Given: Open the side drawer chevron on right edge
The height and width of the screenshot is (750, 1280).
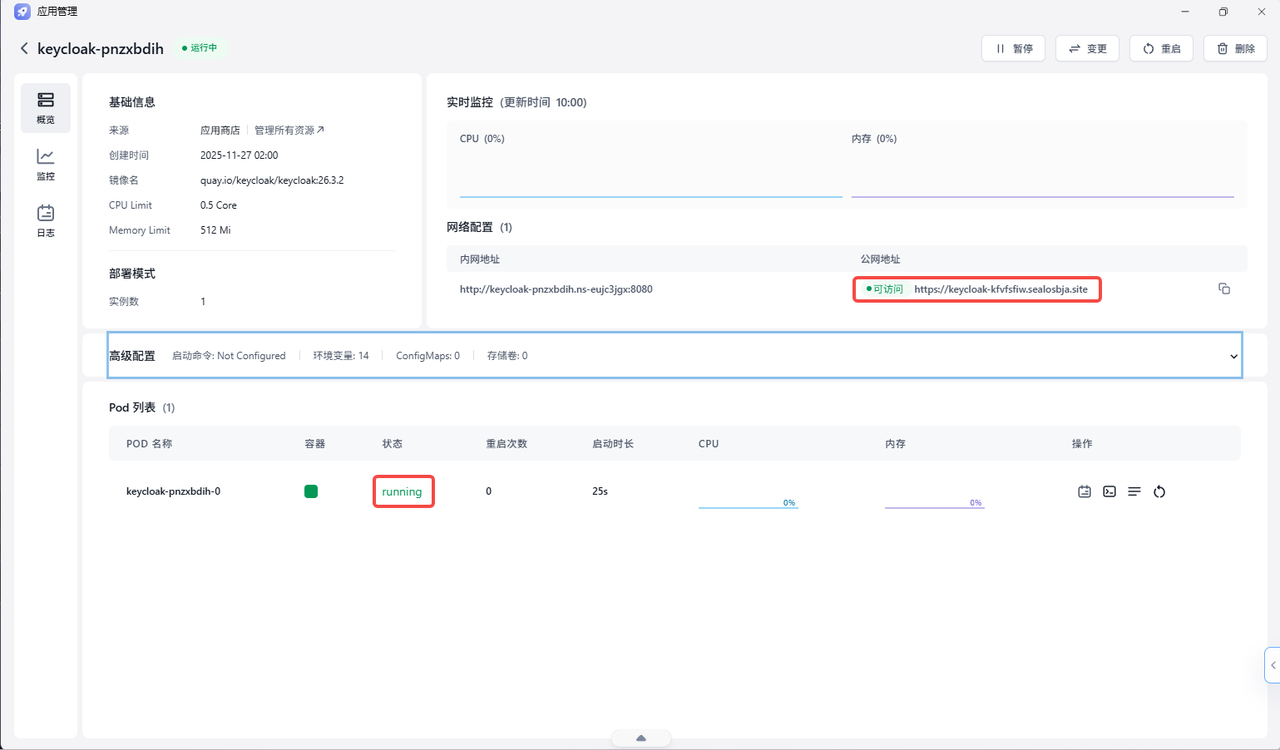Looking at the screenshot, I should pyautogui.click(x=1272, y=665).
